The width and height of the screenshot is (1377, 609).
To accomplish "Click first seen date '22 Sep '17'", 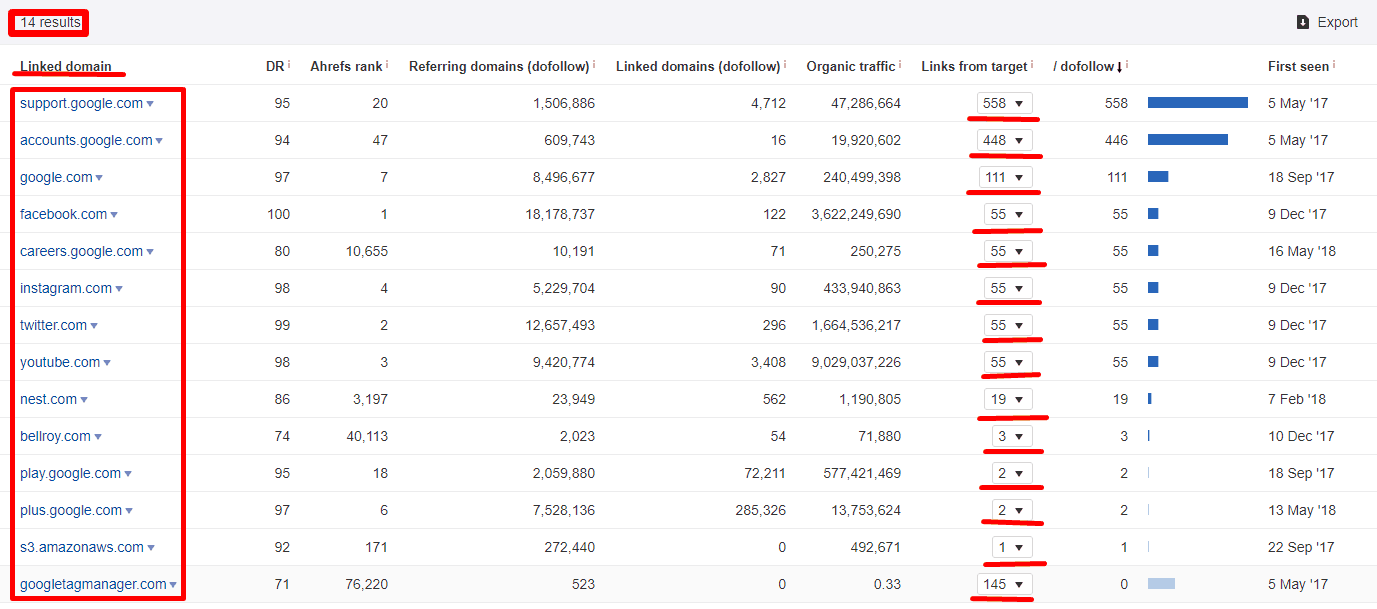I will point(1301,547).
